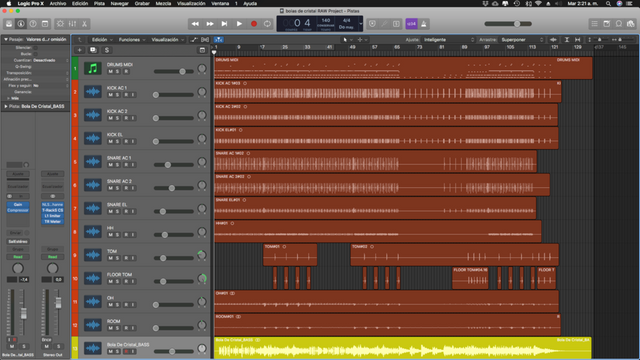Click the Bnce button on Stereo Out
This screenshot has height=360, width=640.
tap(47, 340)
